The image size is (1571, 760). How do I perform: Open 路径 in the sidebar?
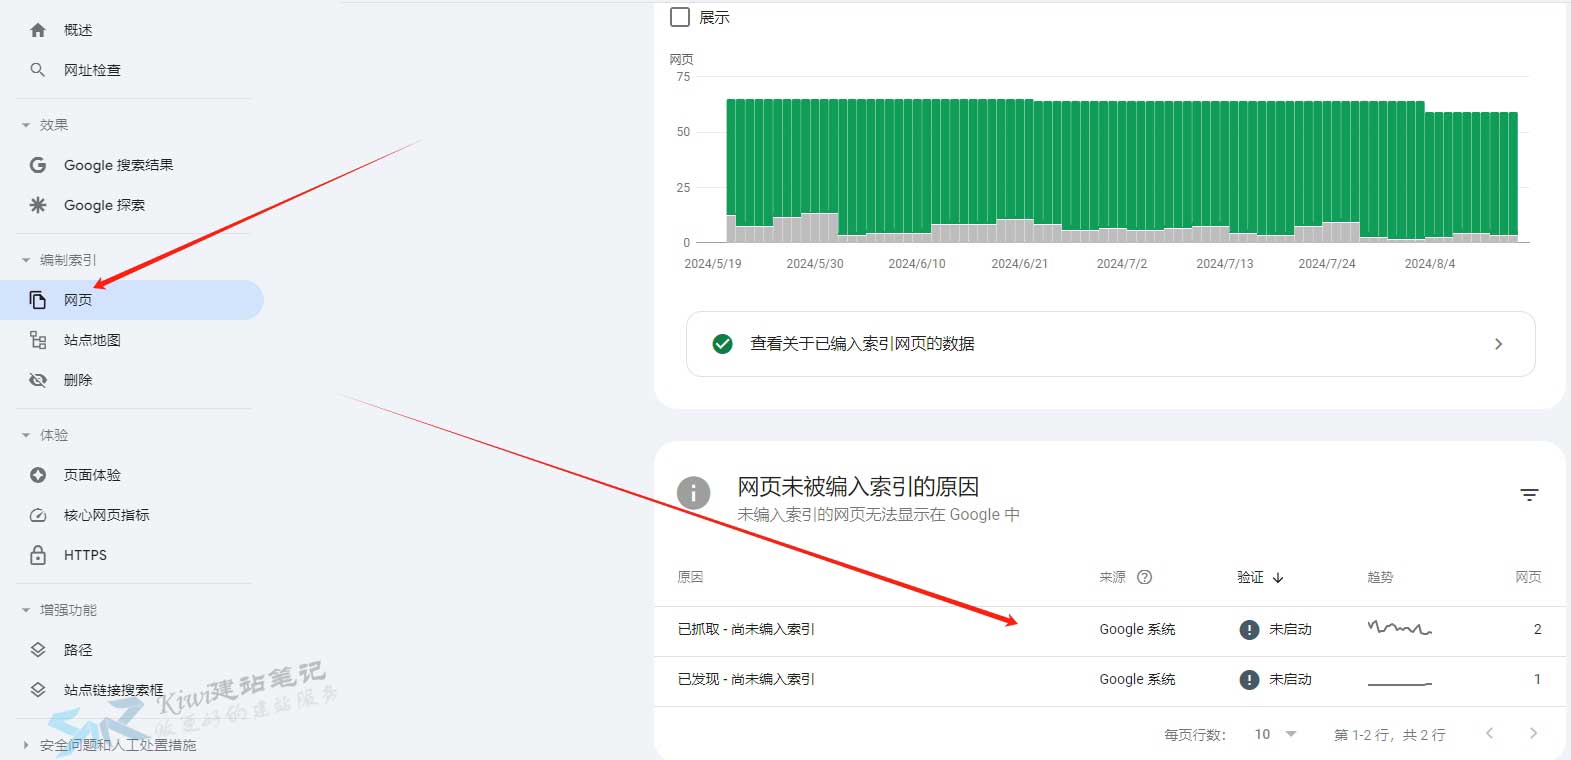[x=78, y=650]
